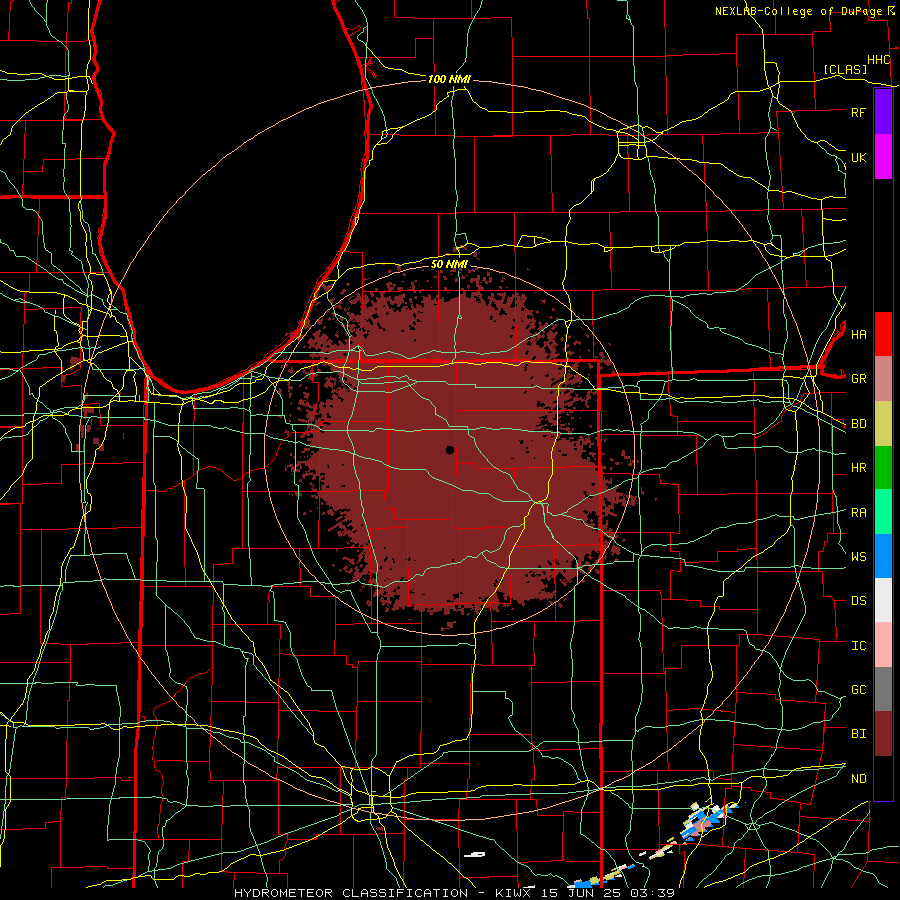
Task: Click the WS legend label
Action: [x=858, y=557]
